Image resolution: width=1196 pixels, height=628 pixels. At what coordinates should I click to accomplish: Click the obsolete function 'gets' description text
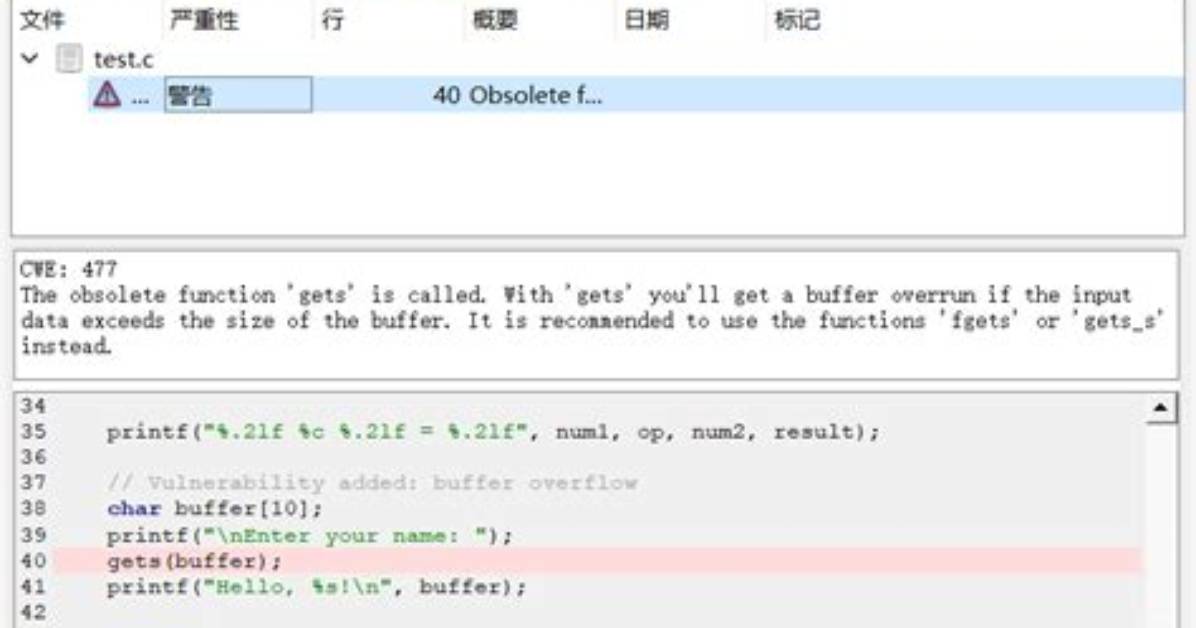pos(592,320)
